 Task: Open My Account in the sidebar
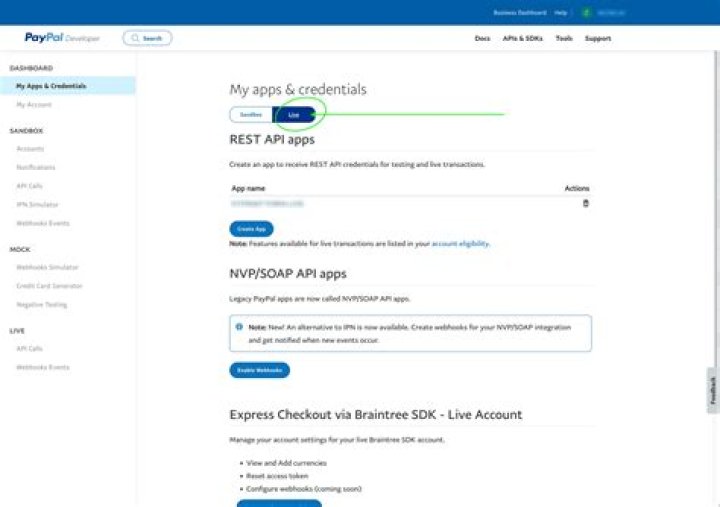click(34, 105)
